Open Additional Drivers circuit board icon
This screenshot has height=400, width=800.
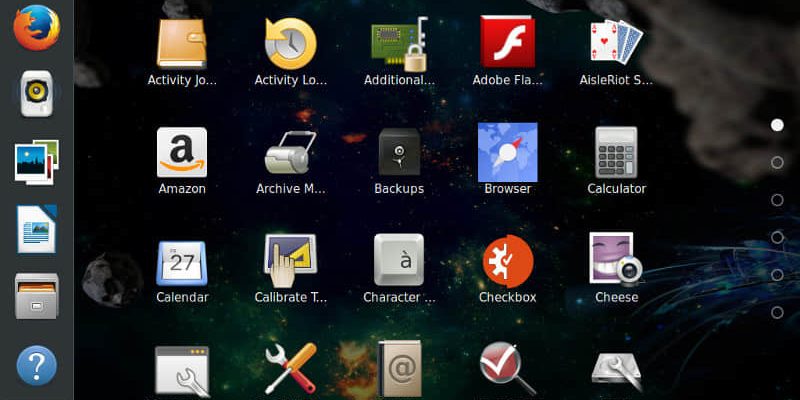[399, 44]
